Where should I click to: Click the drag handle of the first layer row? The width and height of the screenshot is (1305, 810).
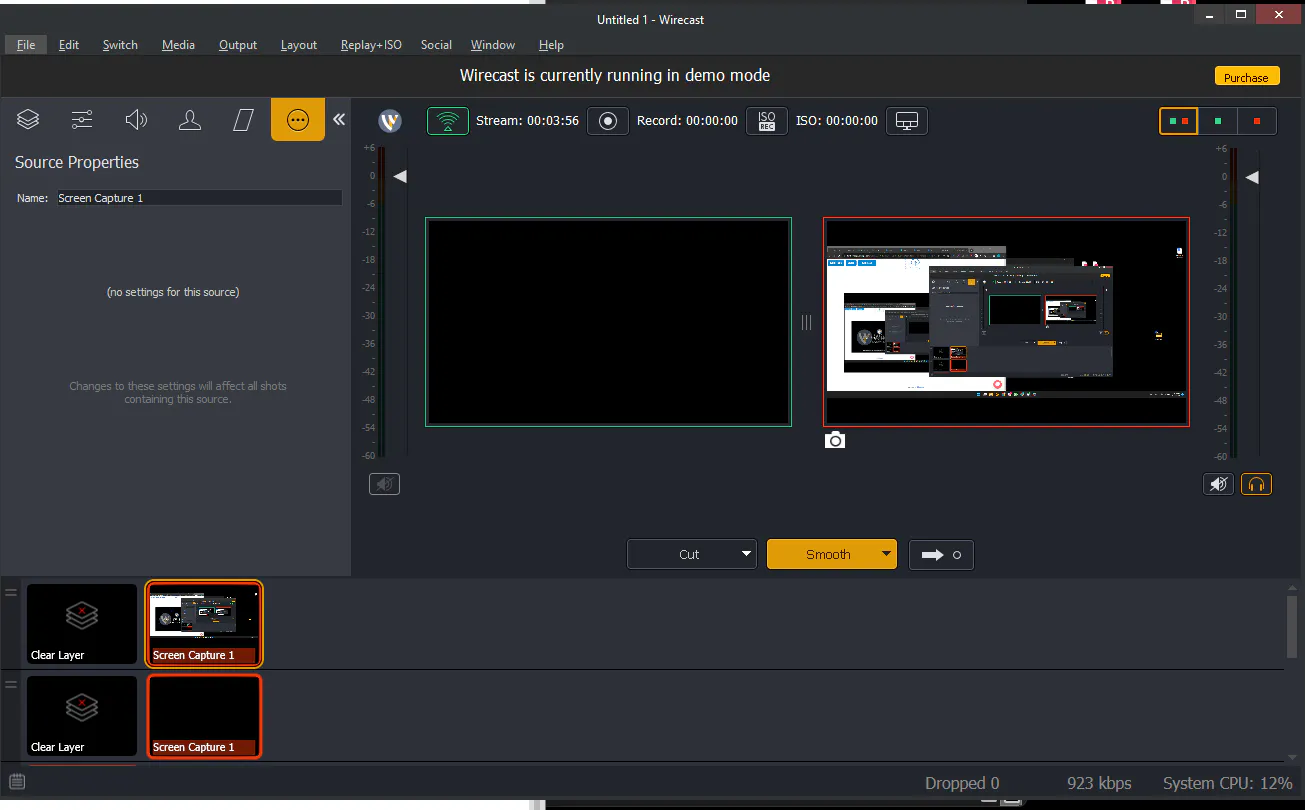tap(12, 593)
